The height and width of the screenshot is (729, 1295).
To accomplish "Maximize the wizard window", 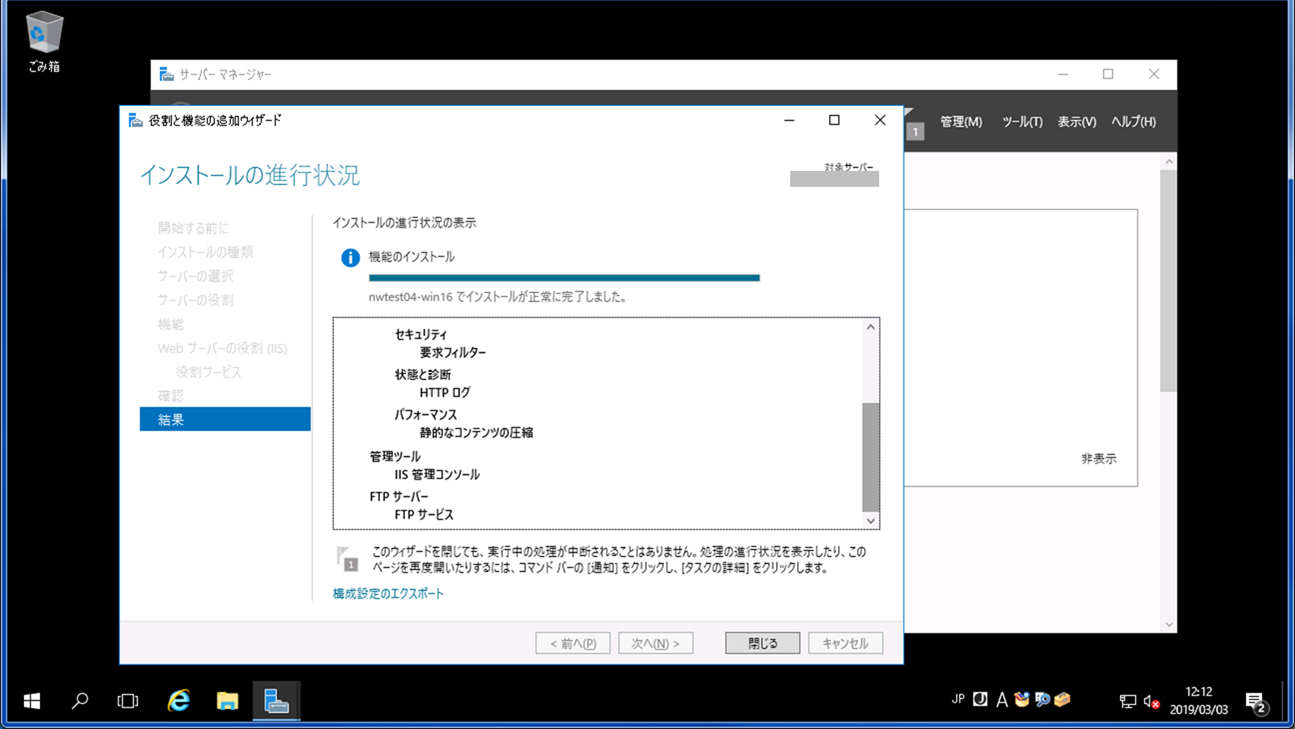I will (x=834, y=120).
